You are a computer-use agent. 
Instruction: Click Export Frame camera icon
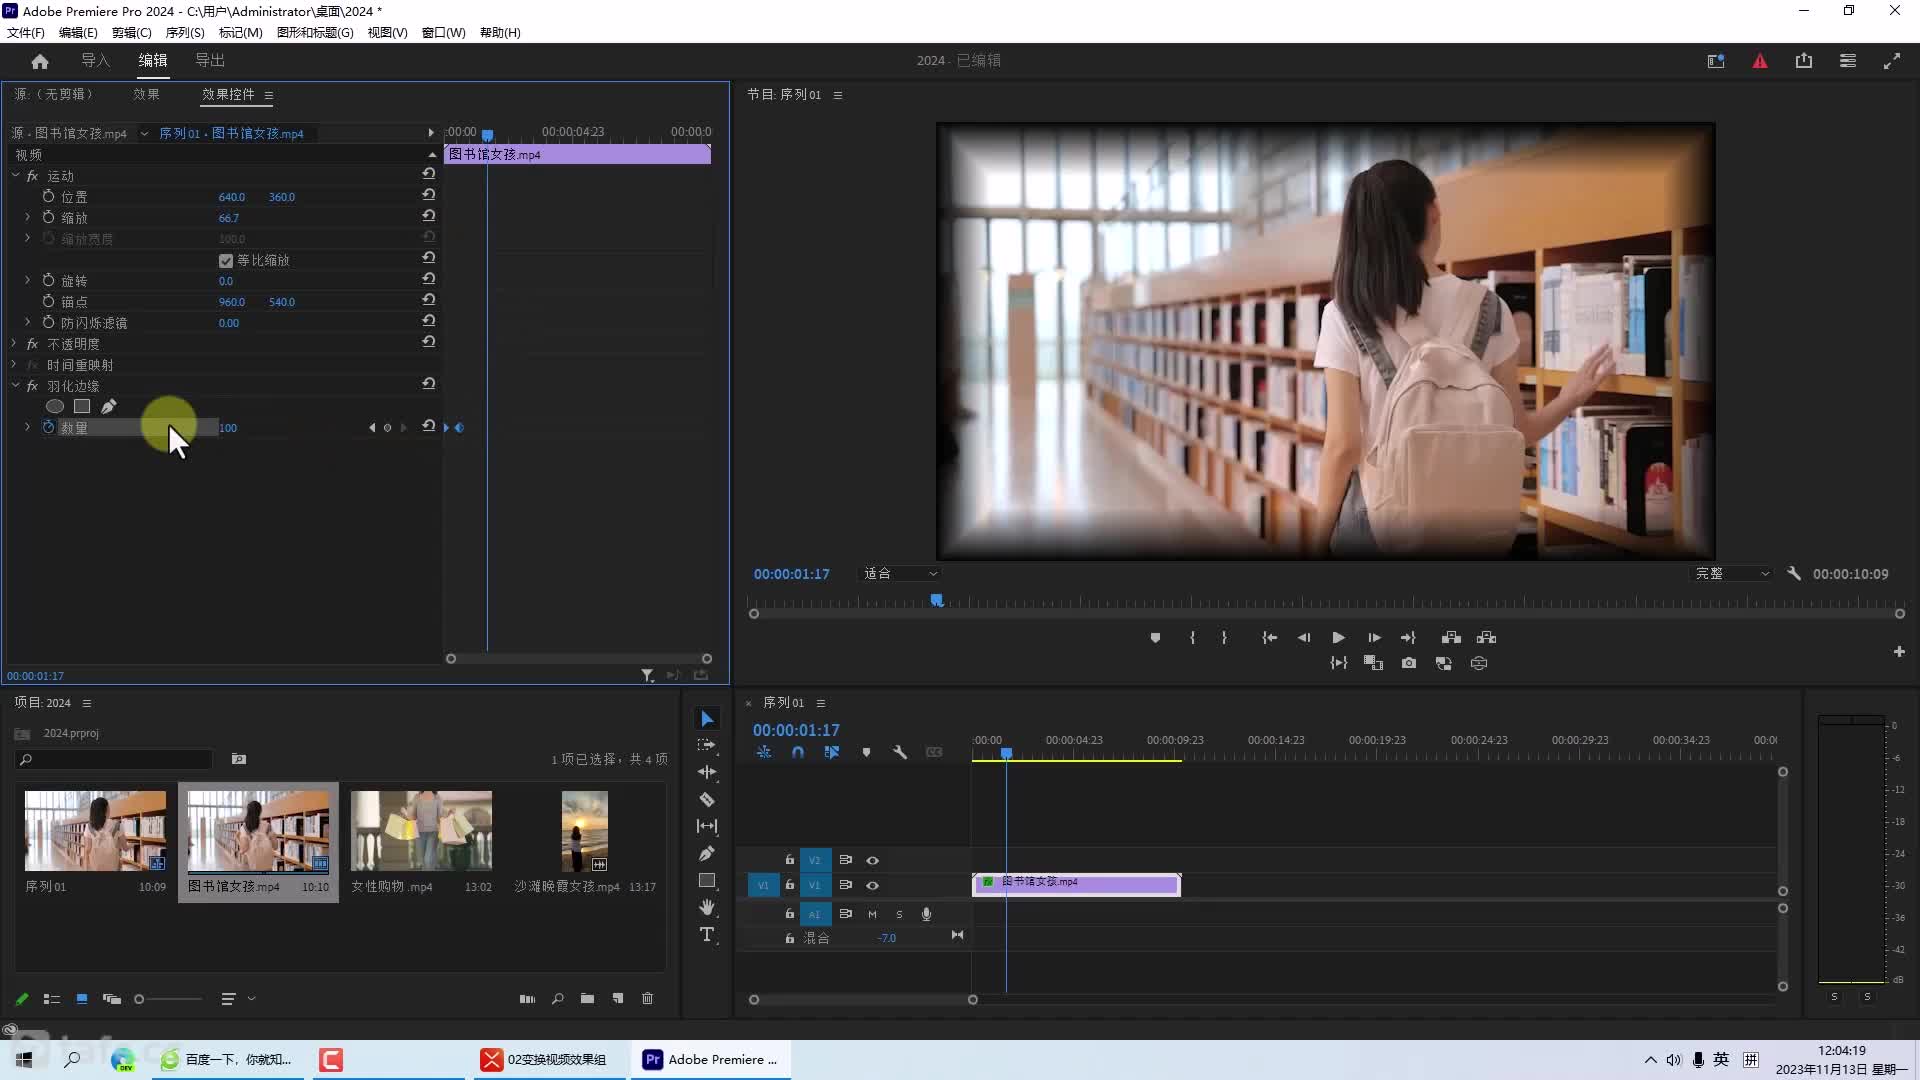coord(1409,663)
